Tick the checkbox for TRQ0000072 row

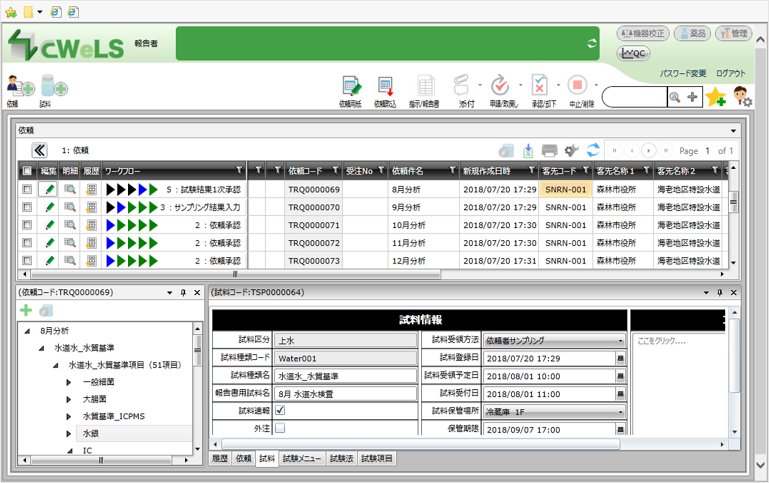pos(27,243)
